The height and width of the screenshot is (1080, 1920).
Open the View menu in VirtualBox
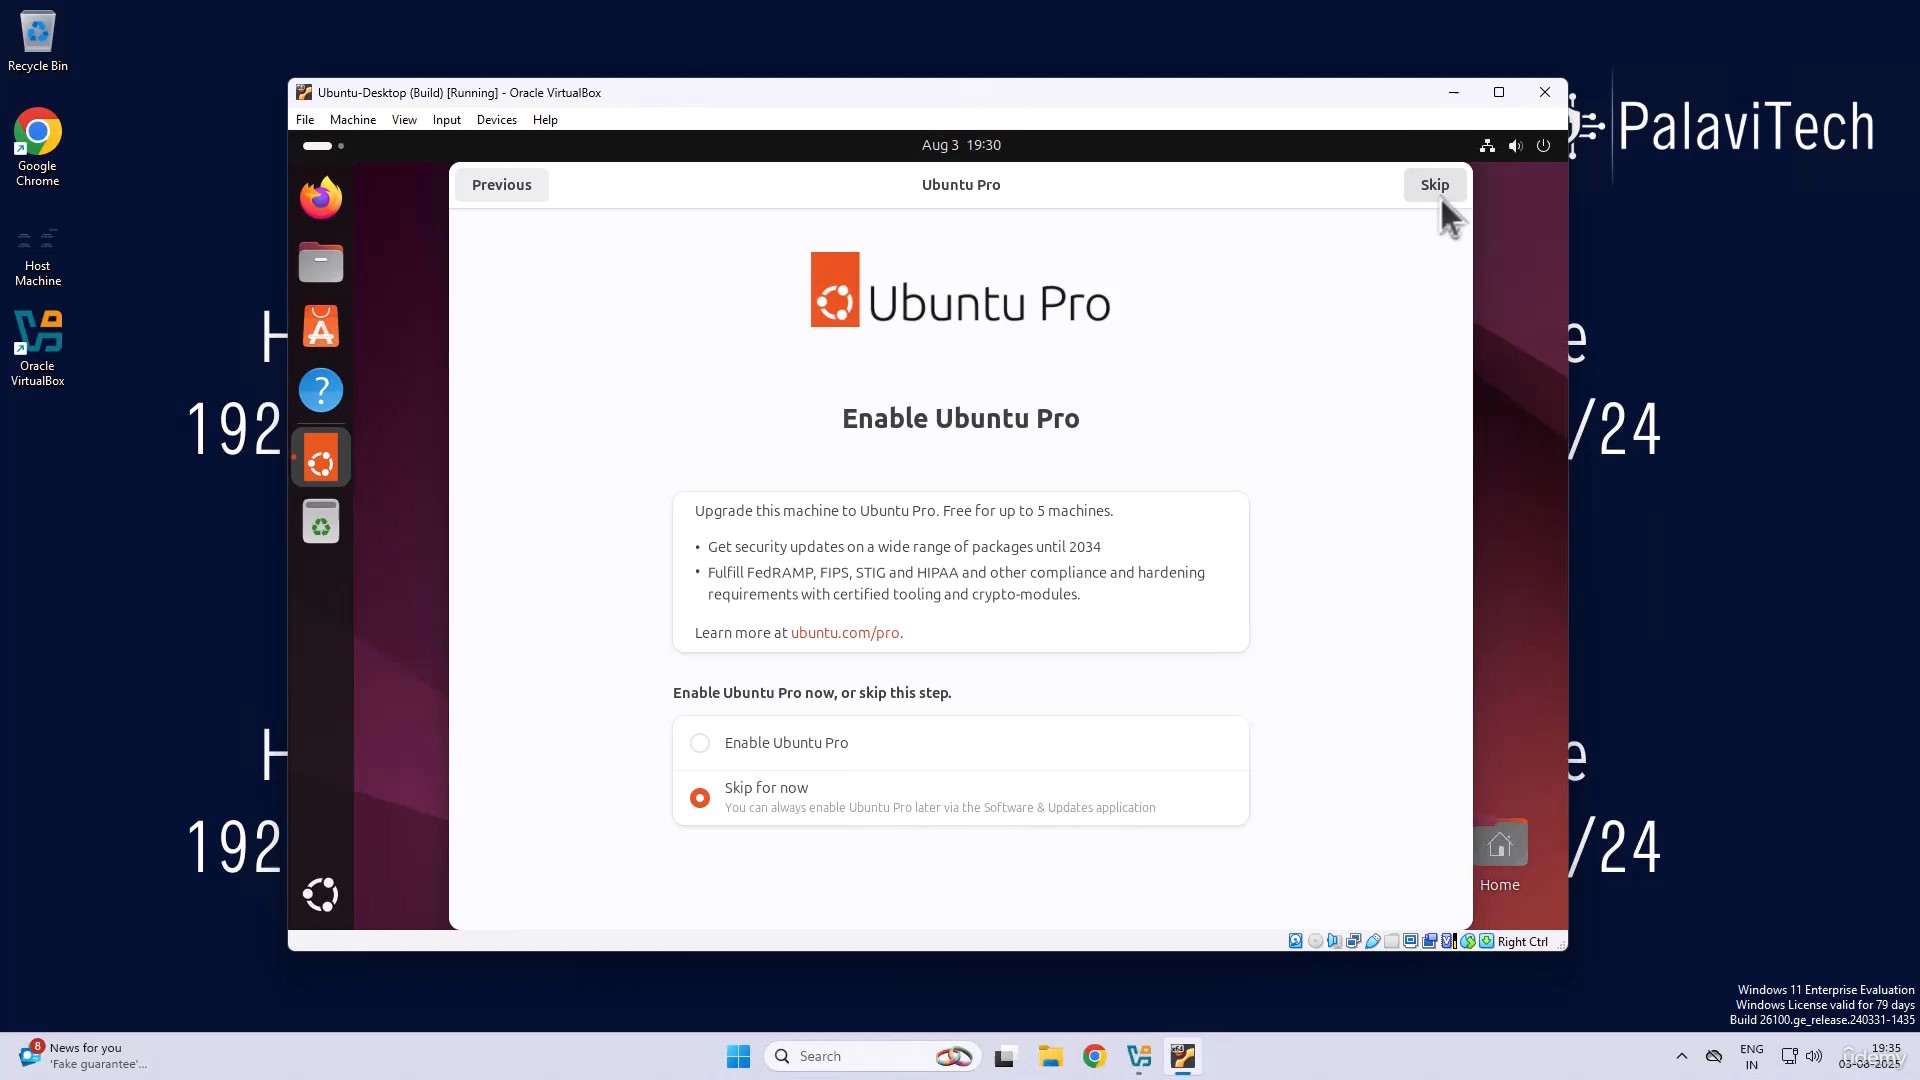point(404,120)
